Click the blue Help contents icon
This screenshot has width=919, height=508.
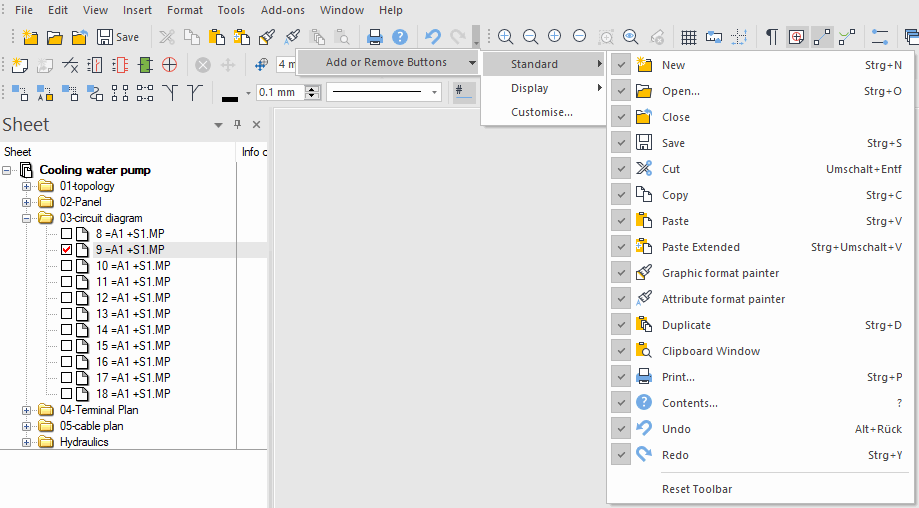pos(400,37)
